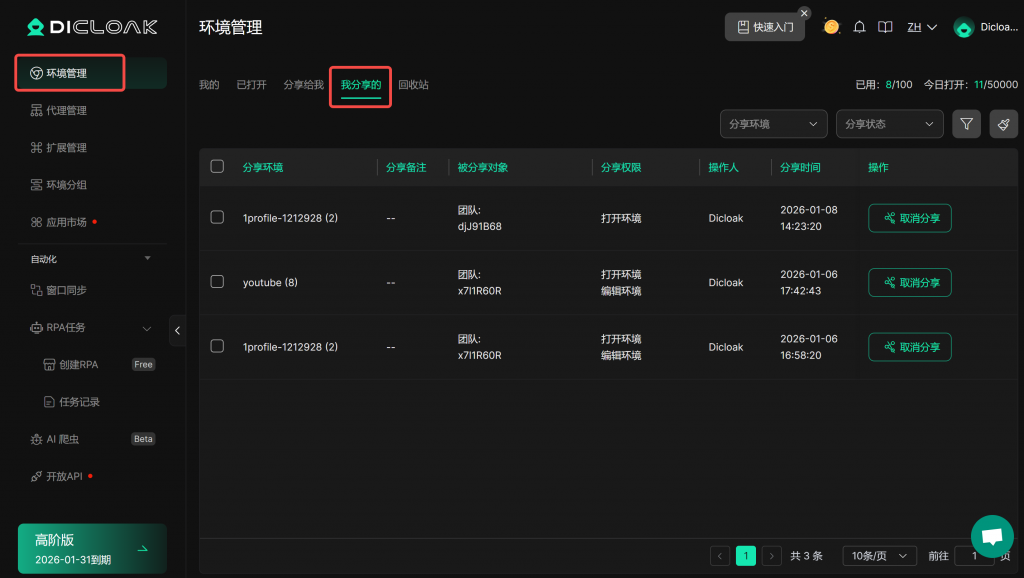Open the 10条/页 page size dropdown
This screenshot has height=578, width=1024.
[x=879, y=556]
